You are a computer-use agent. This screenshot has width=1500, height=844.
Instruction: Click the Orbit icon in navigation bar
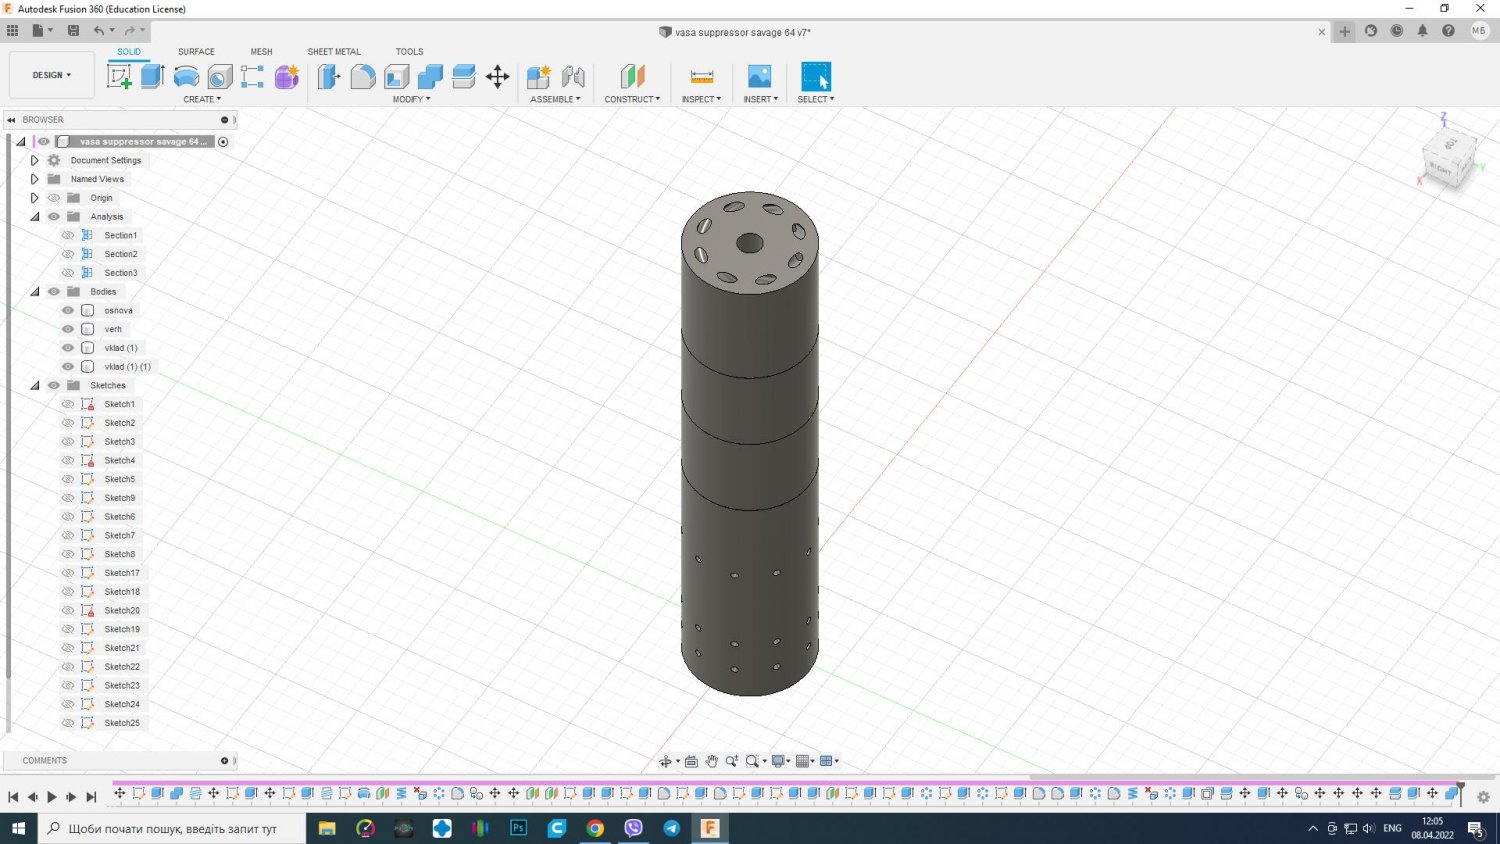tap(666, 761)
